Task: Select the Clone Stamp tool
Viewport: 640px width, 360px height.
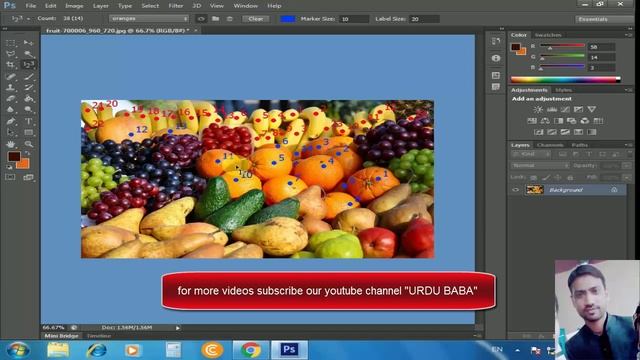Action: [x=11, y=87]
